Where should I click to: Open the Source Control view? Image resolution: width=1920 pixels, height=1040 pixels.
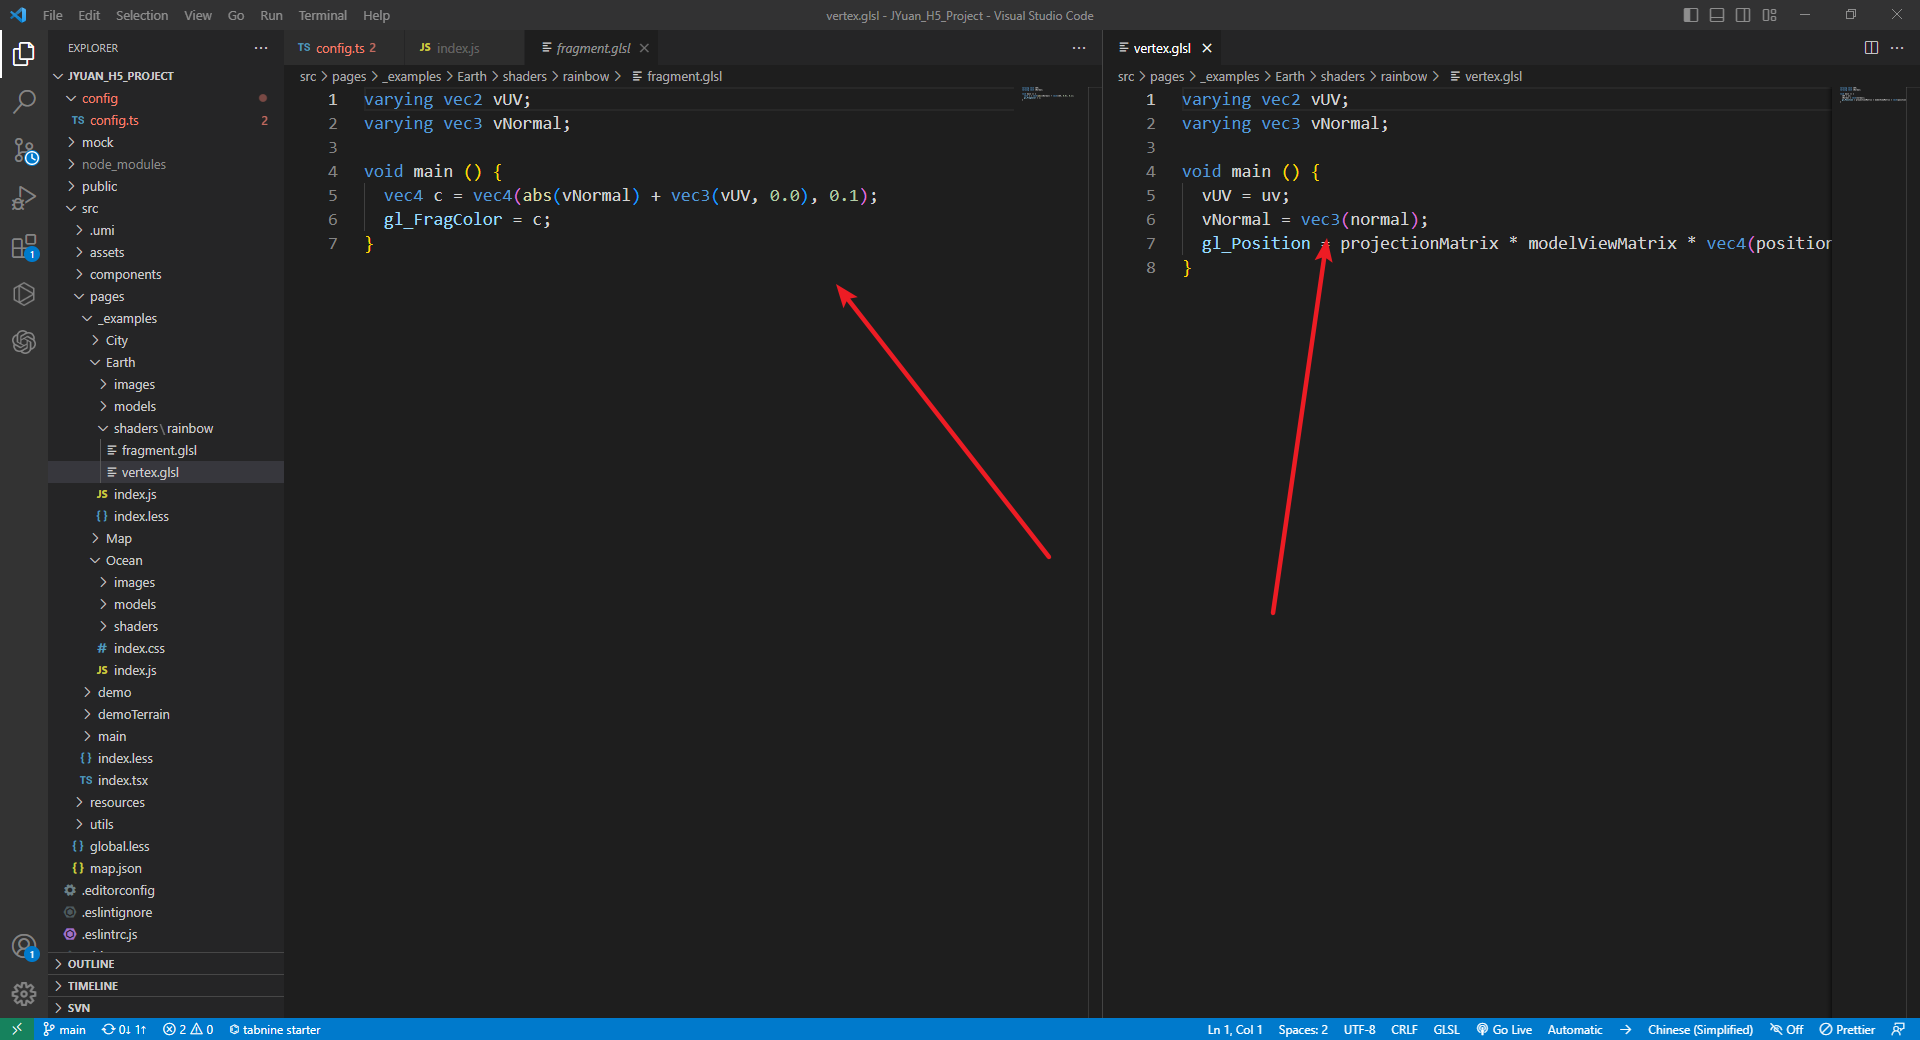coord(24,150)
